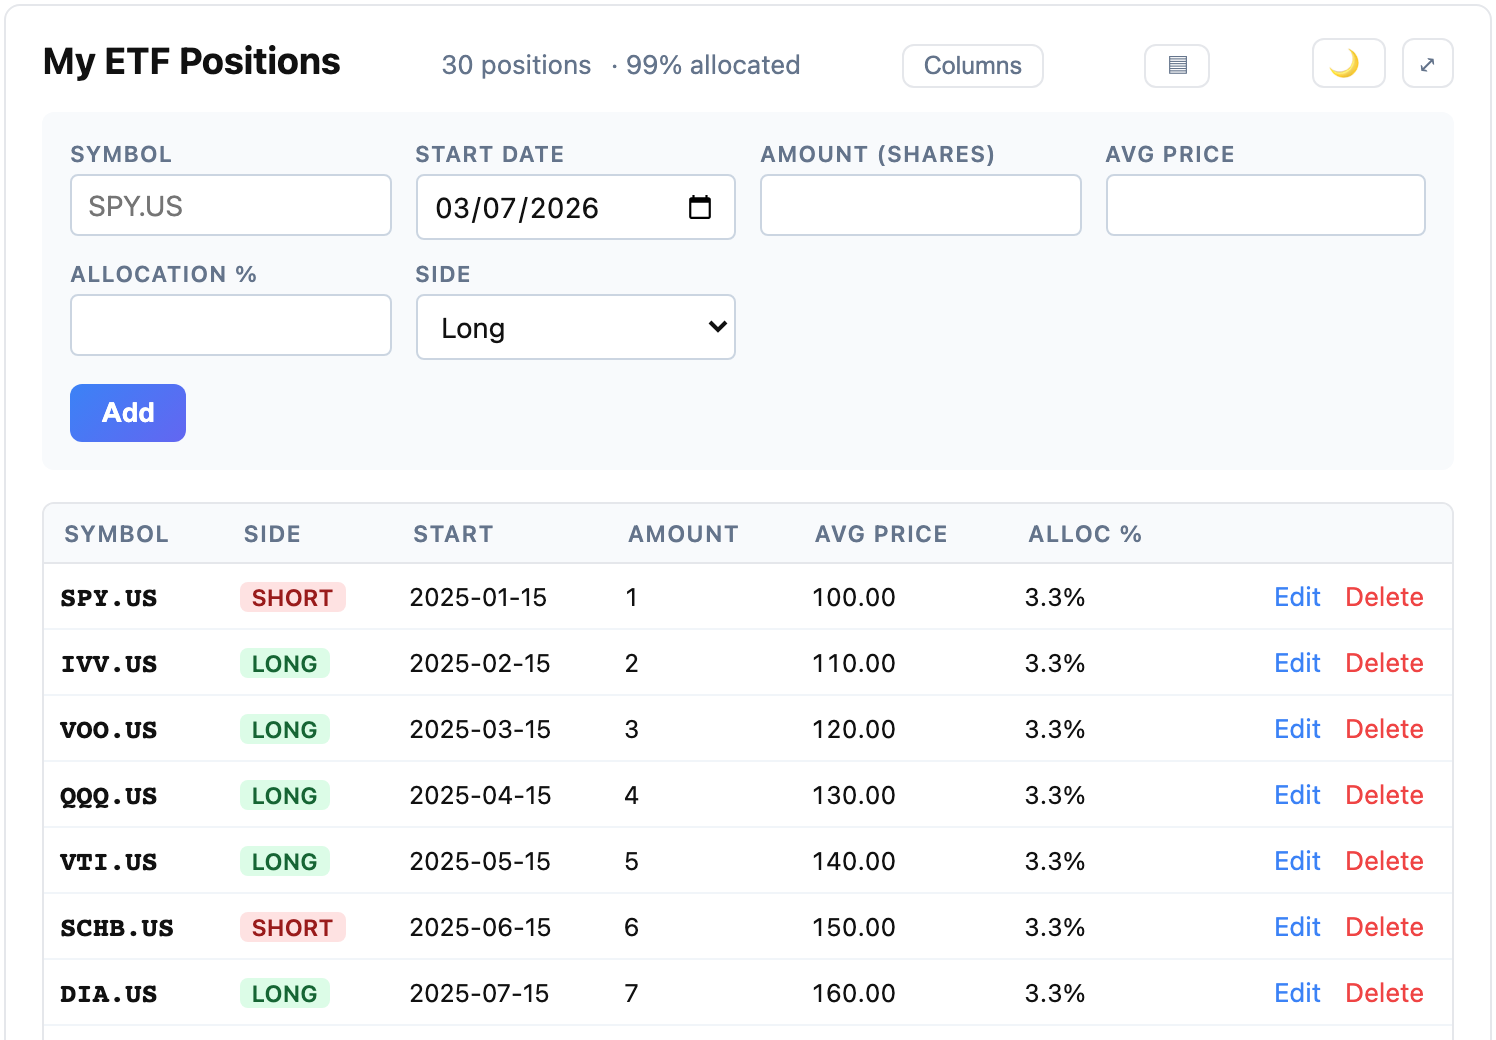Focus the Avg Price input
The height and width of the screenshot is (1040, 1496).
pyautogui.click(x=1266, y=205)
